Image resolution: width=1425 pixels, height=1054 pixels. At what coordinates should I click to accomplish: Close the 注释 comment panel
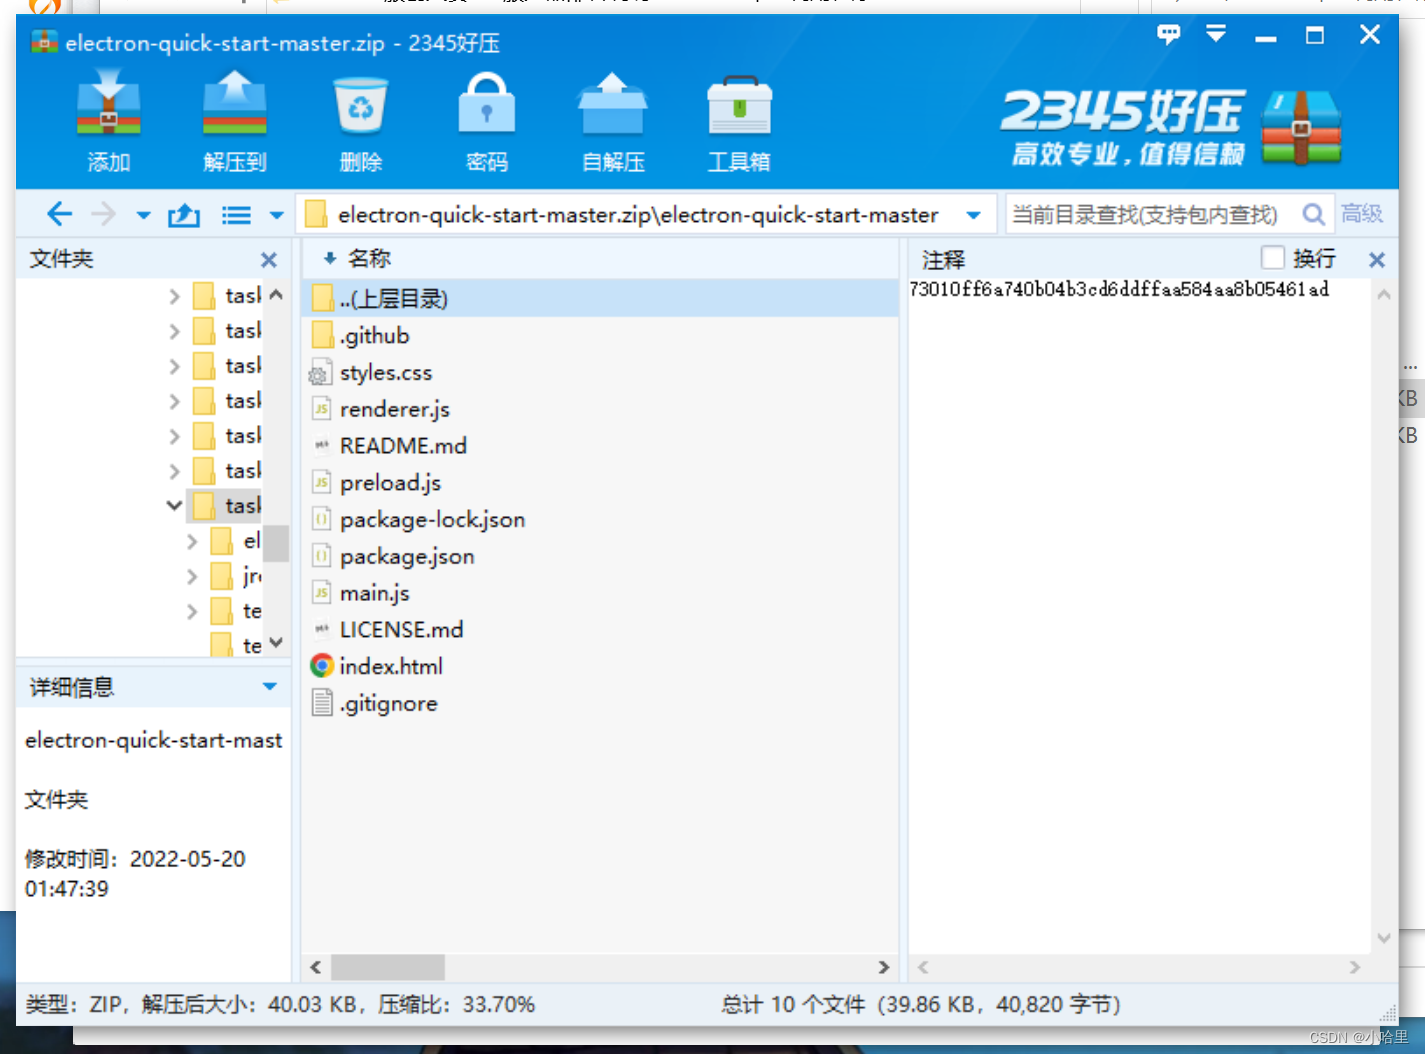pos(1377,260)
